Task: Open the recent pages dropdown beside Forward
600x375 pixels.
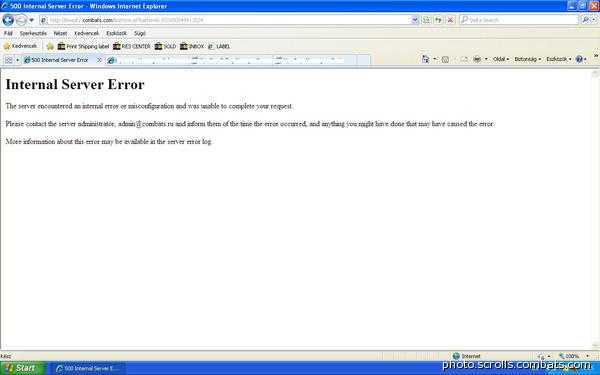Action: pyautogui.click(x=32, y=20)
